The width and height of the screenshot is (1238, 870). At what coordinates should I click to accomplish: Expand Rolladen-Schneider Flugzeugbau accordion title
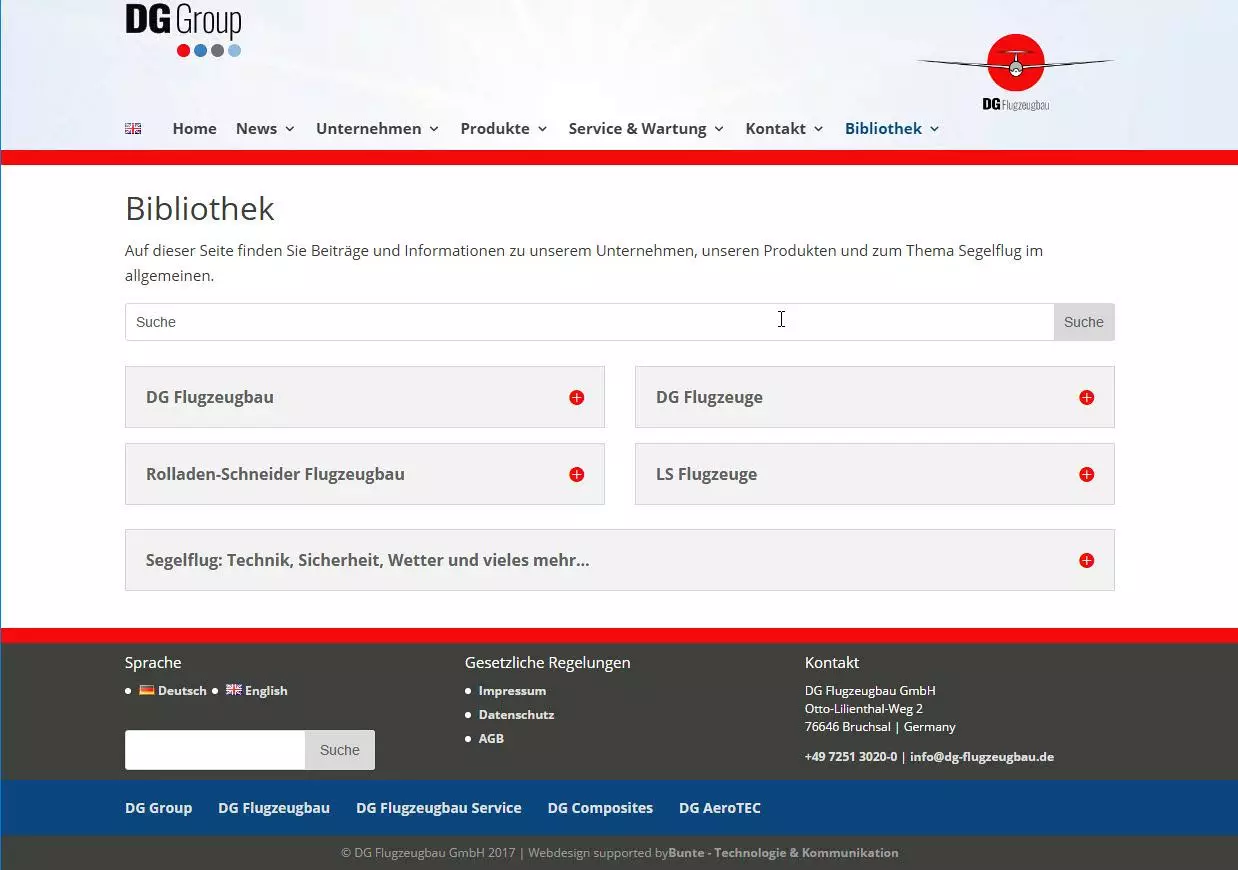pos(275,474)
